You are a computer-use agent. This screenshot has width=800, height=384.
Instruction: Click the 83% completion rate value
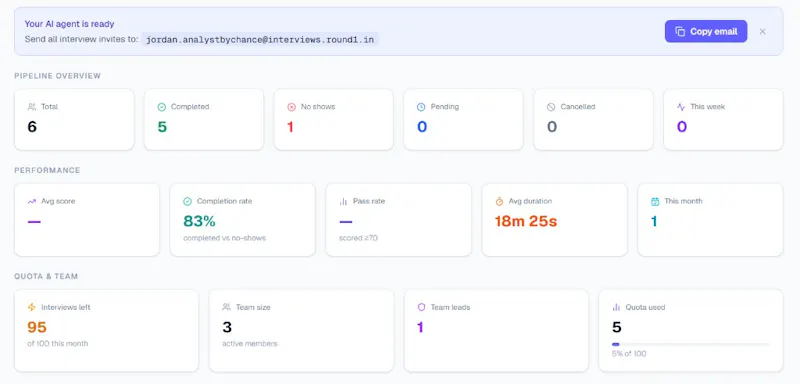tap(199, 221)
